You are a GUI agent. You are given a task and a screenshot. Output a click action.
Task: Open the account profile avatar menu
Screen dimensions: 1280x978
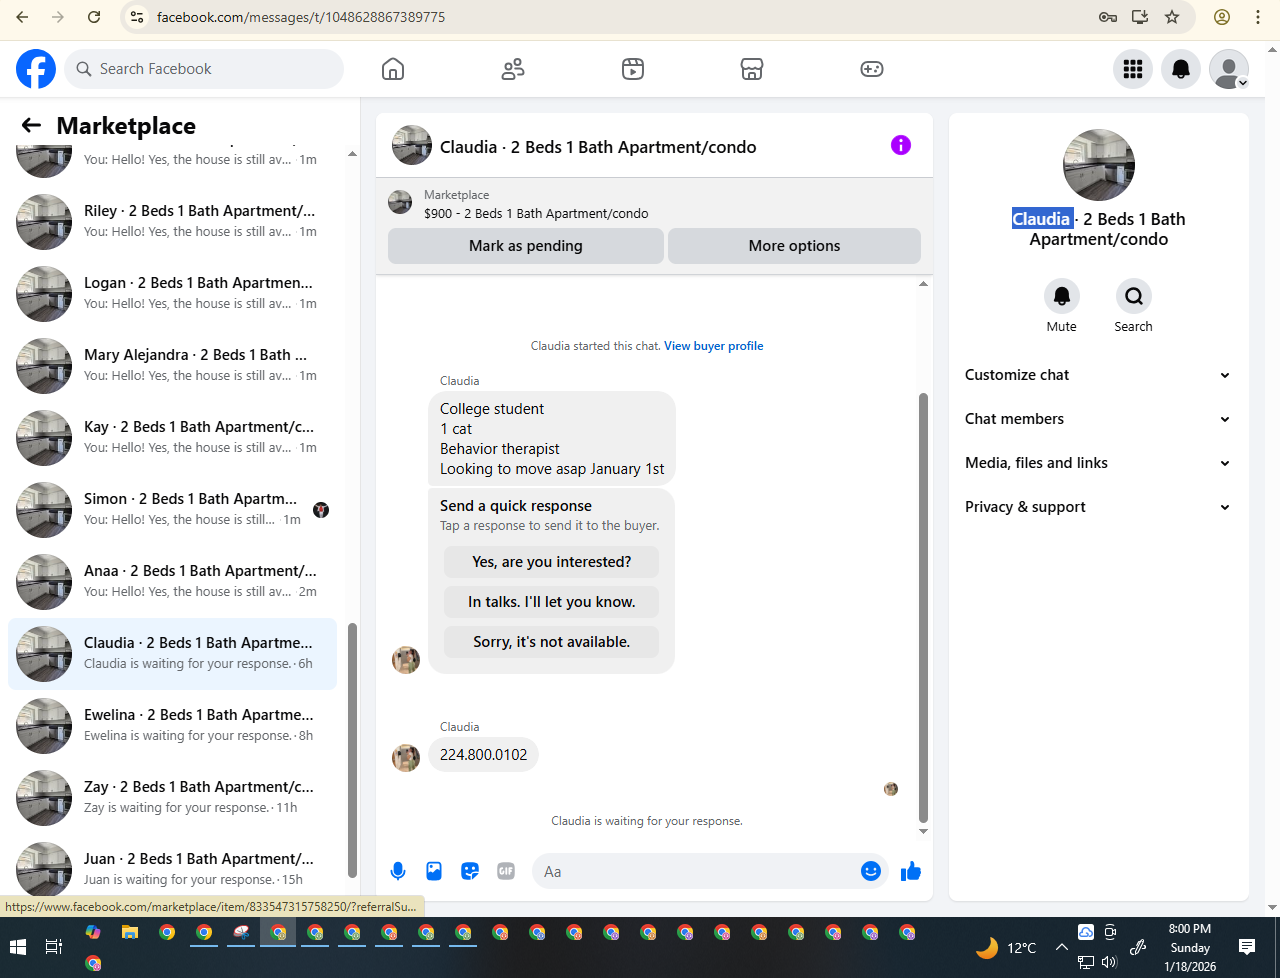[x=1229, y=69]
